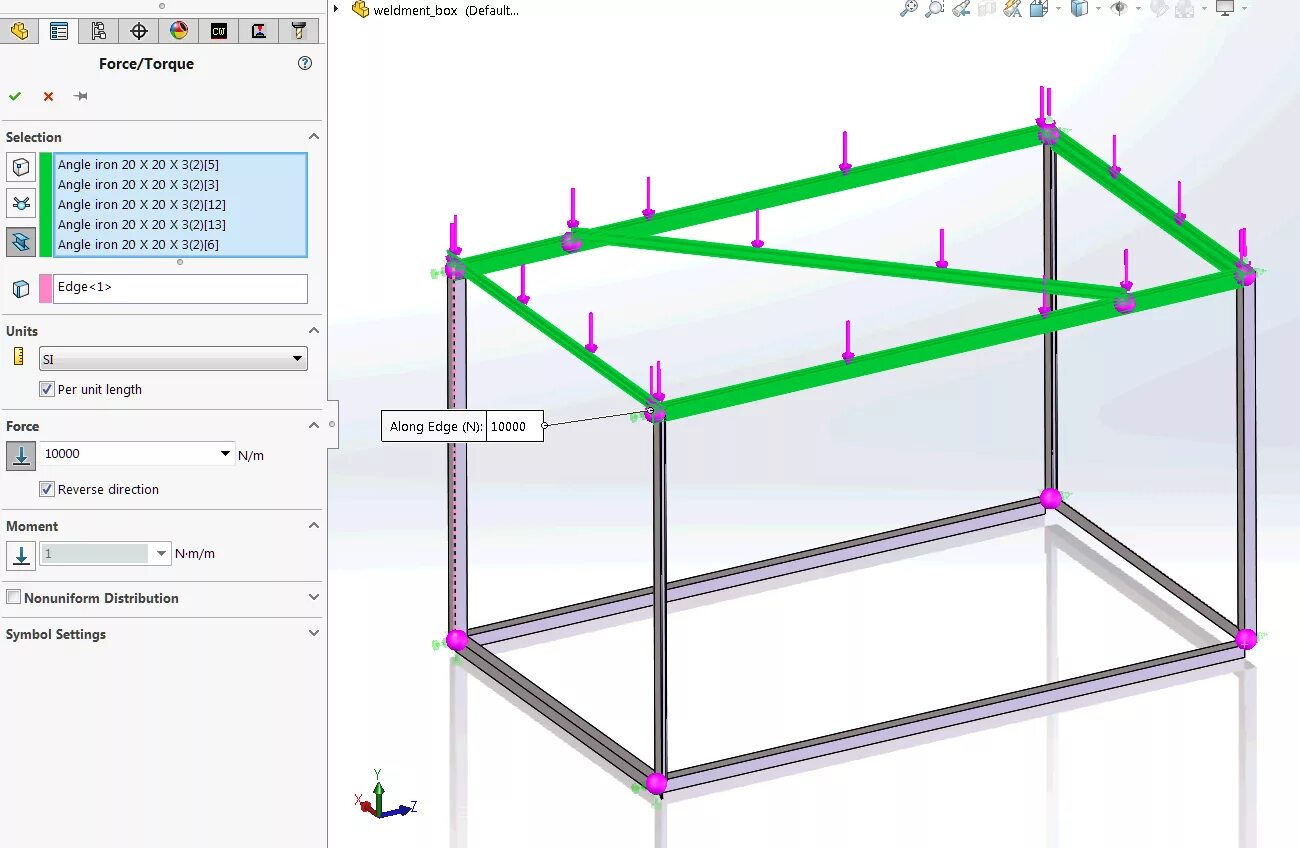Open the moment value dropdown
The image size is (1300, 848).
[x=161, y=553]
